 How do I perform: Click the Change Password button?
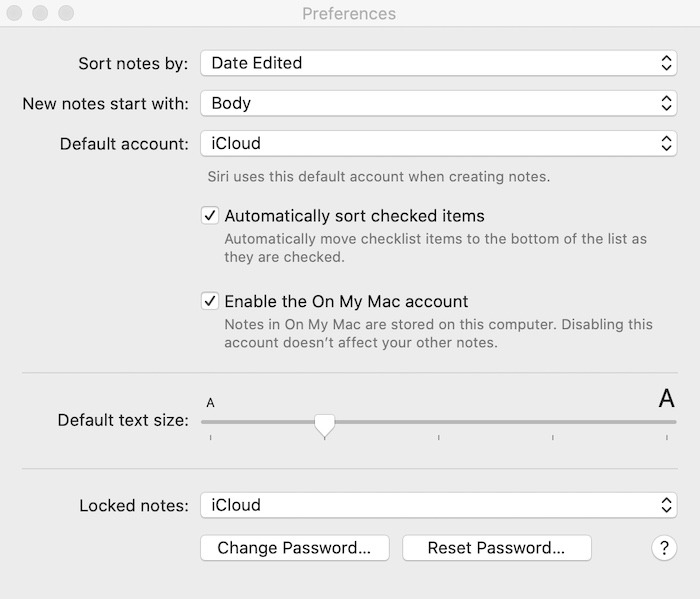coord(295,548)
